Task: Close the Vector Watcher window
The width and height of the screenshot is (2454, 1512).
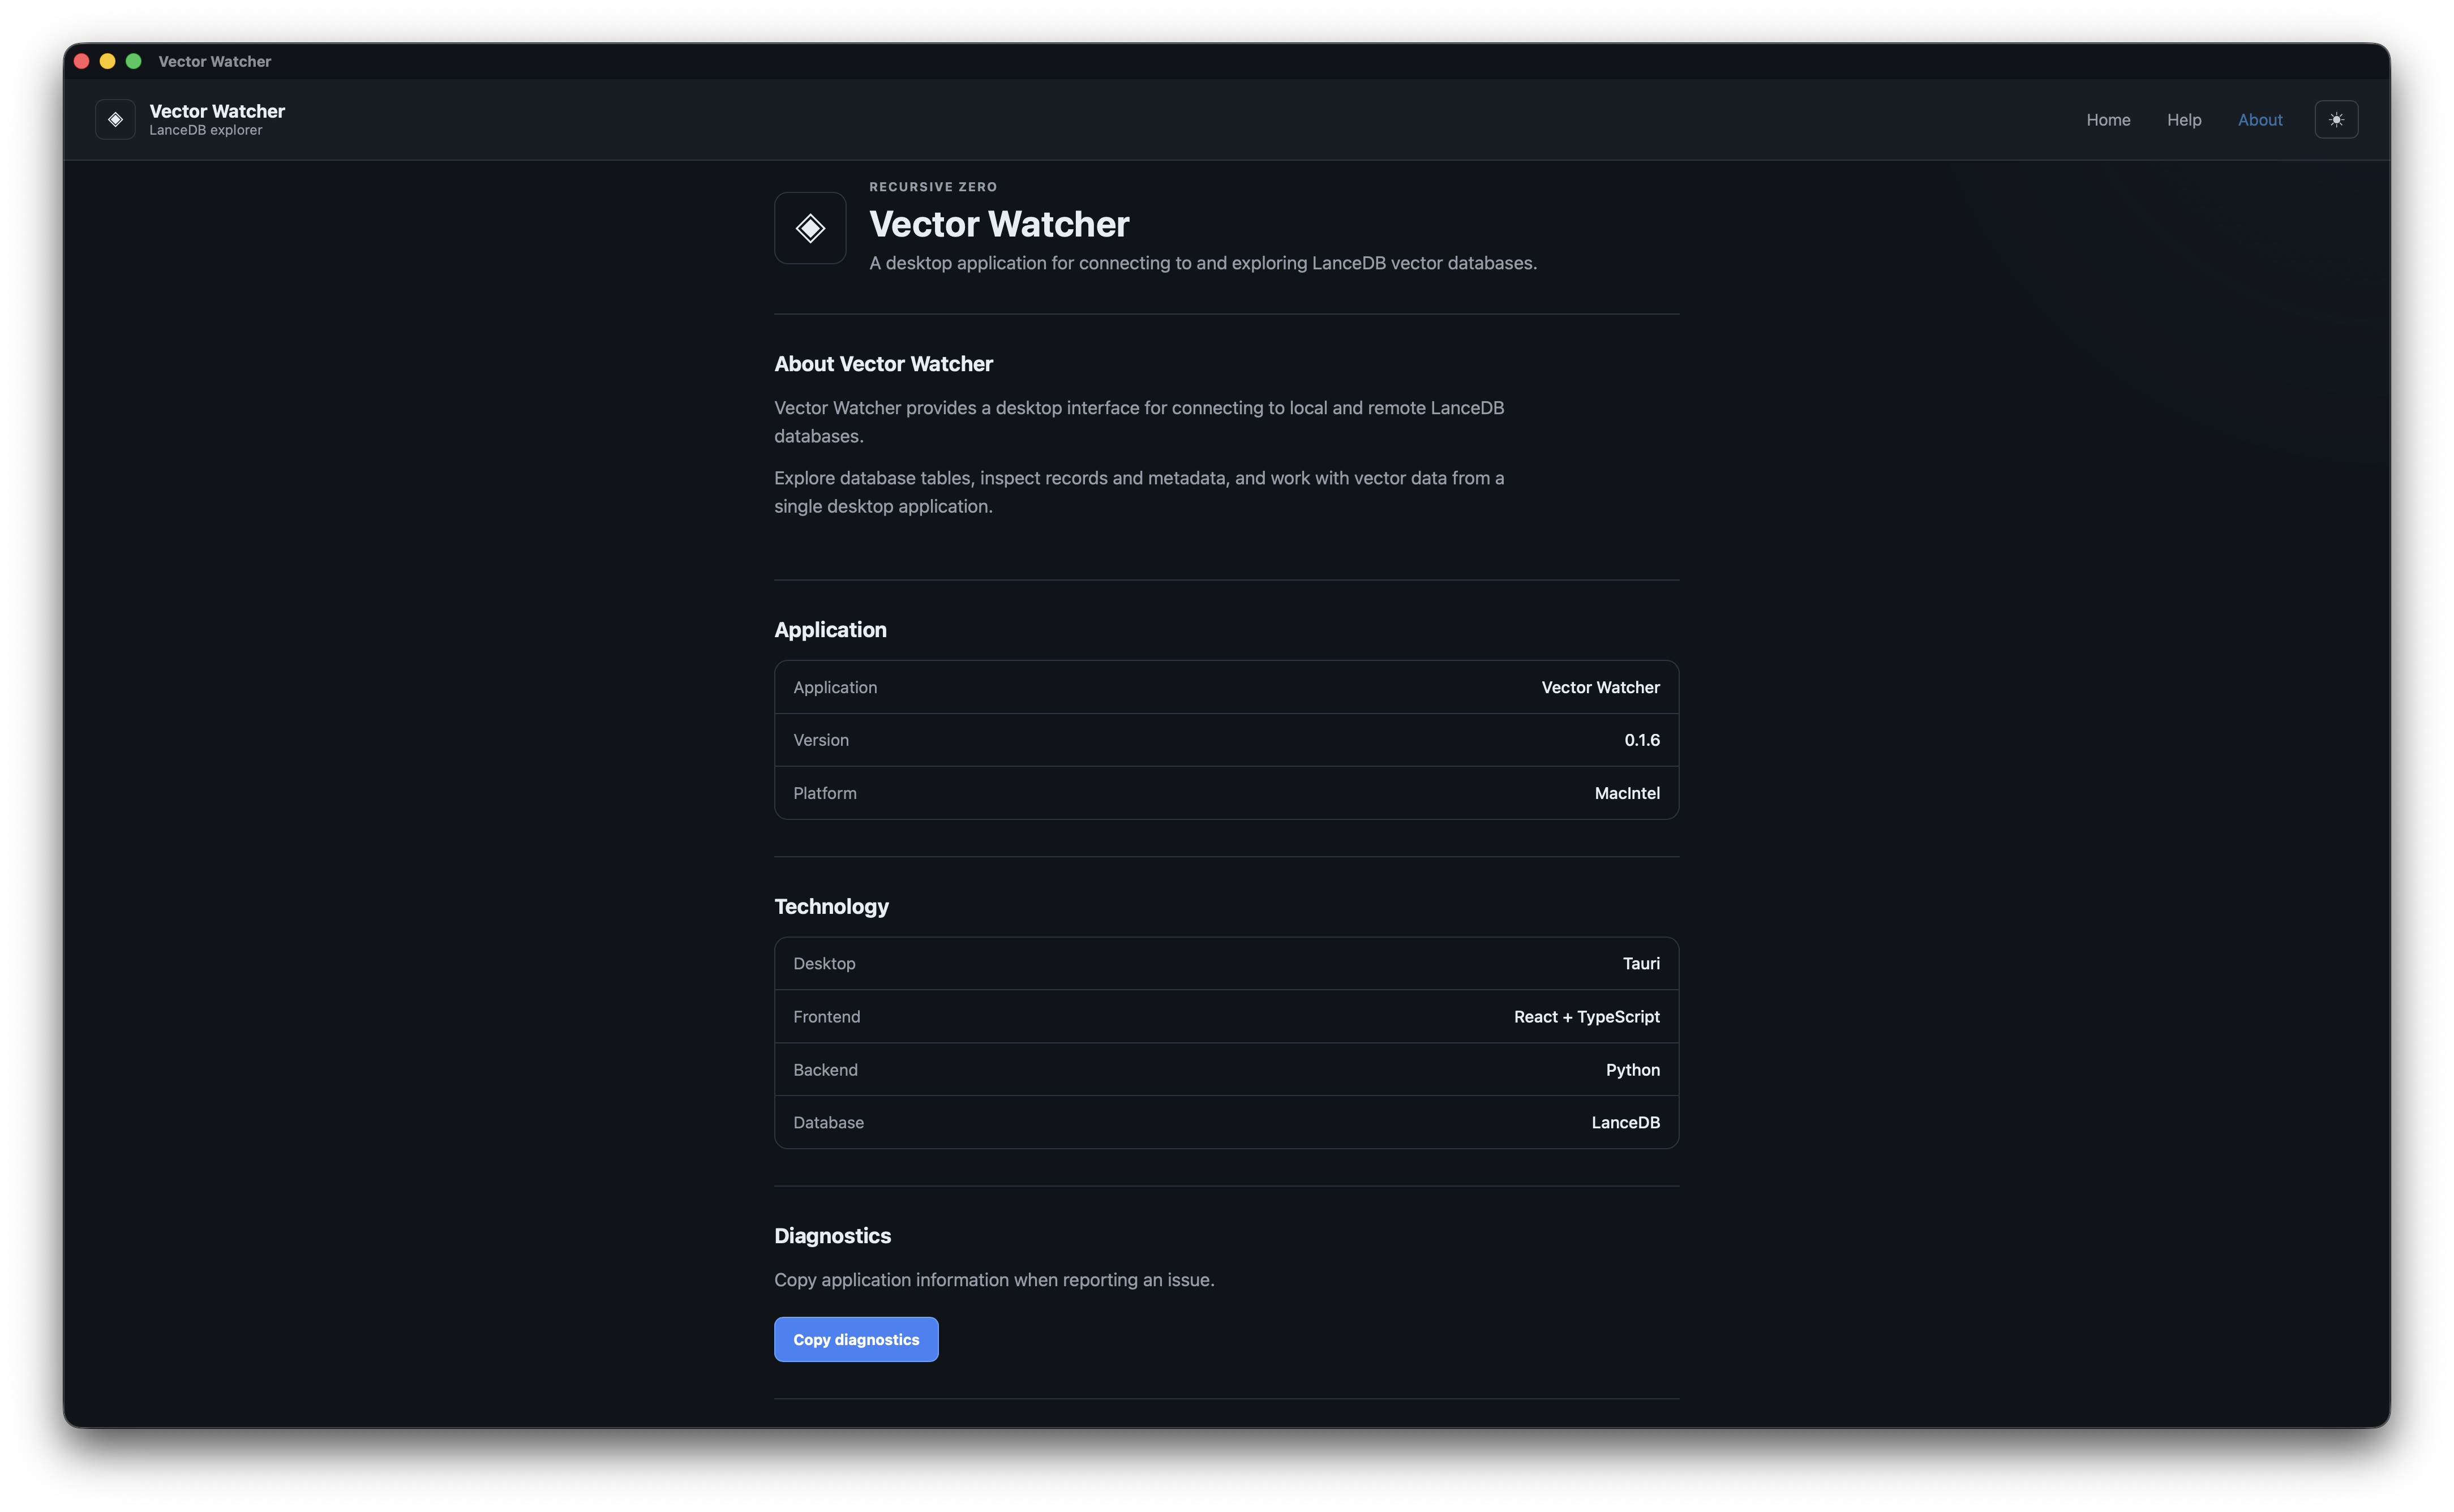Action: click(x=82, y=61)
